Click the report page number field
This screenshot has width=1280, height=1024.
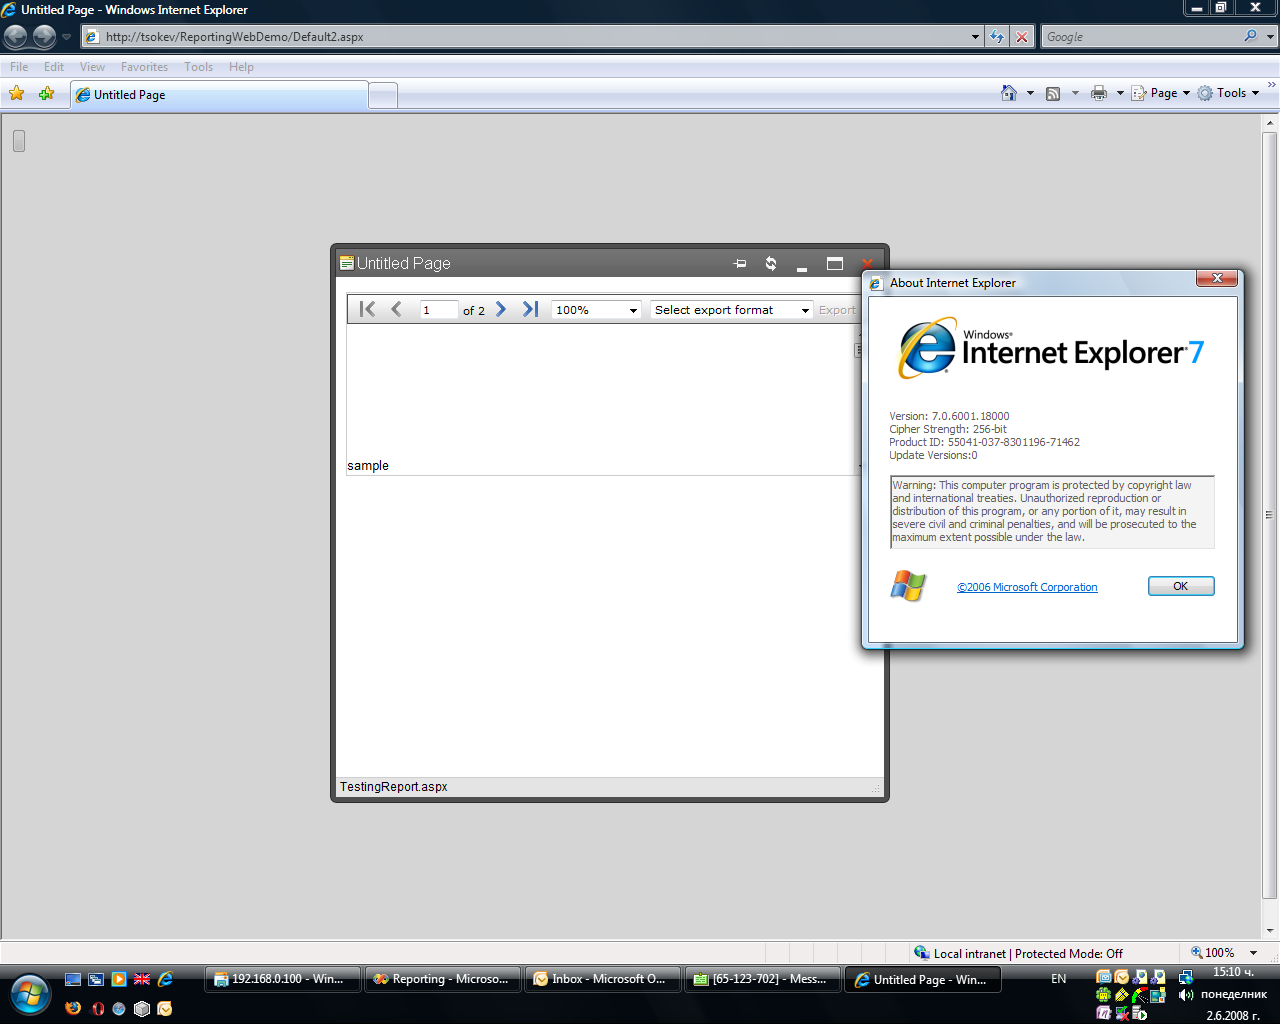(x=438, y=310)
